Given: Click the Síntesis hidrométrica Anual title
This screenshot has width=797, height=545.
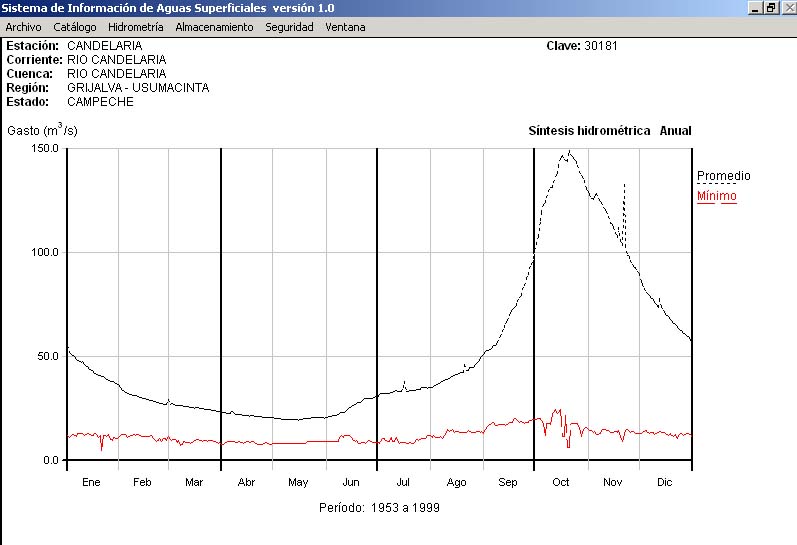Looking at the screenshot, I should point(609,131).
